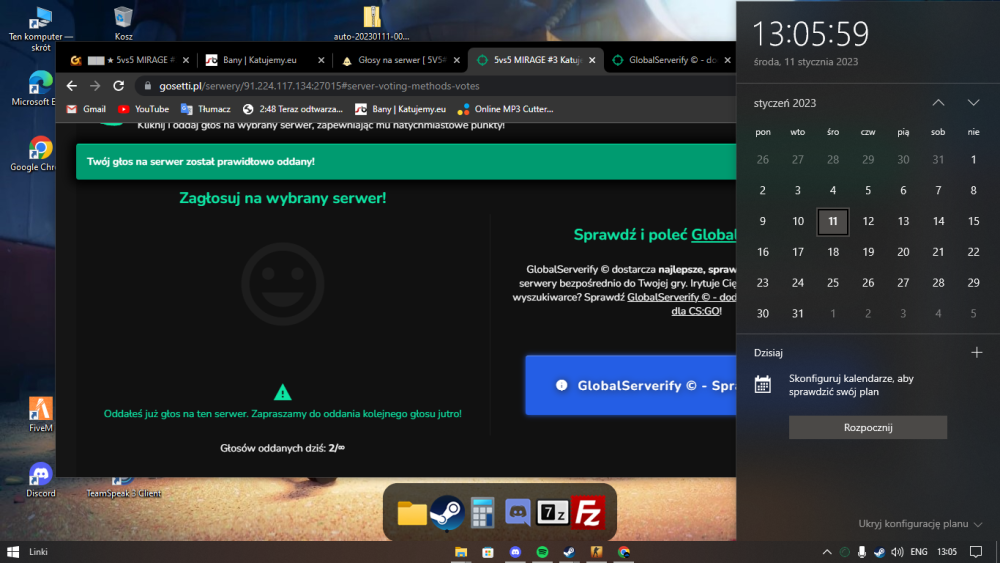Open the volume control tray icon

[x=897, y=552]
